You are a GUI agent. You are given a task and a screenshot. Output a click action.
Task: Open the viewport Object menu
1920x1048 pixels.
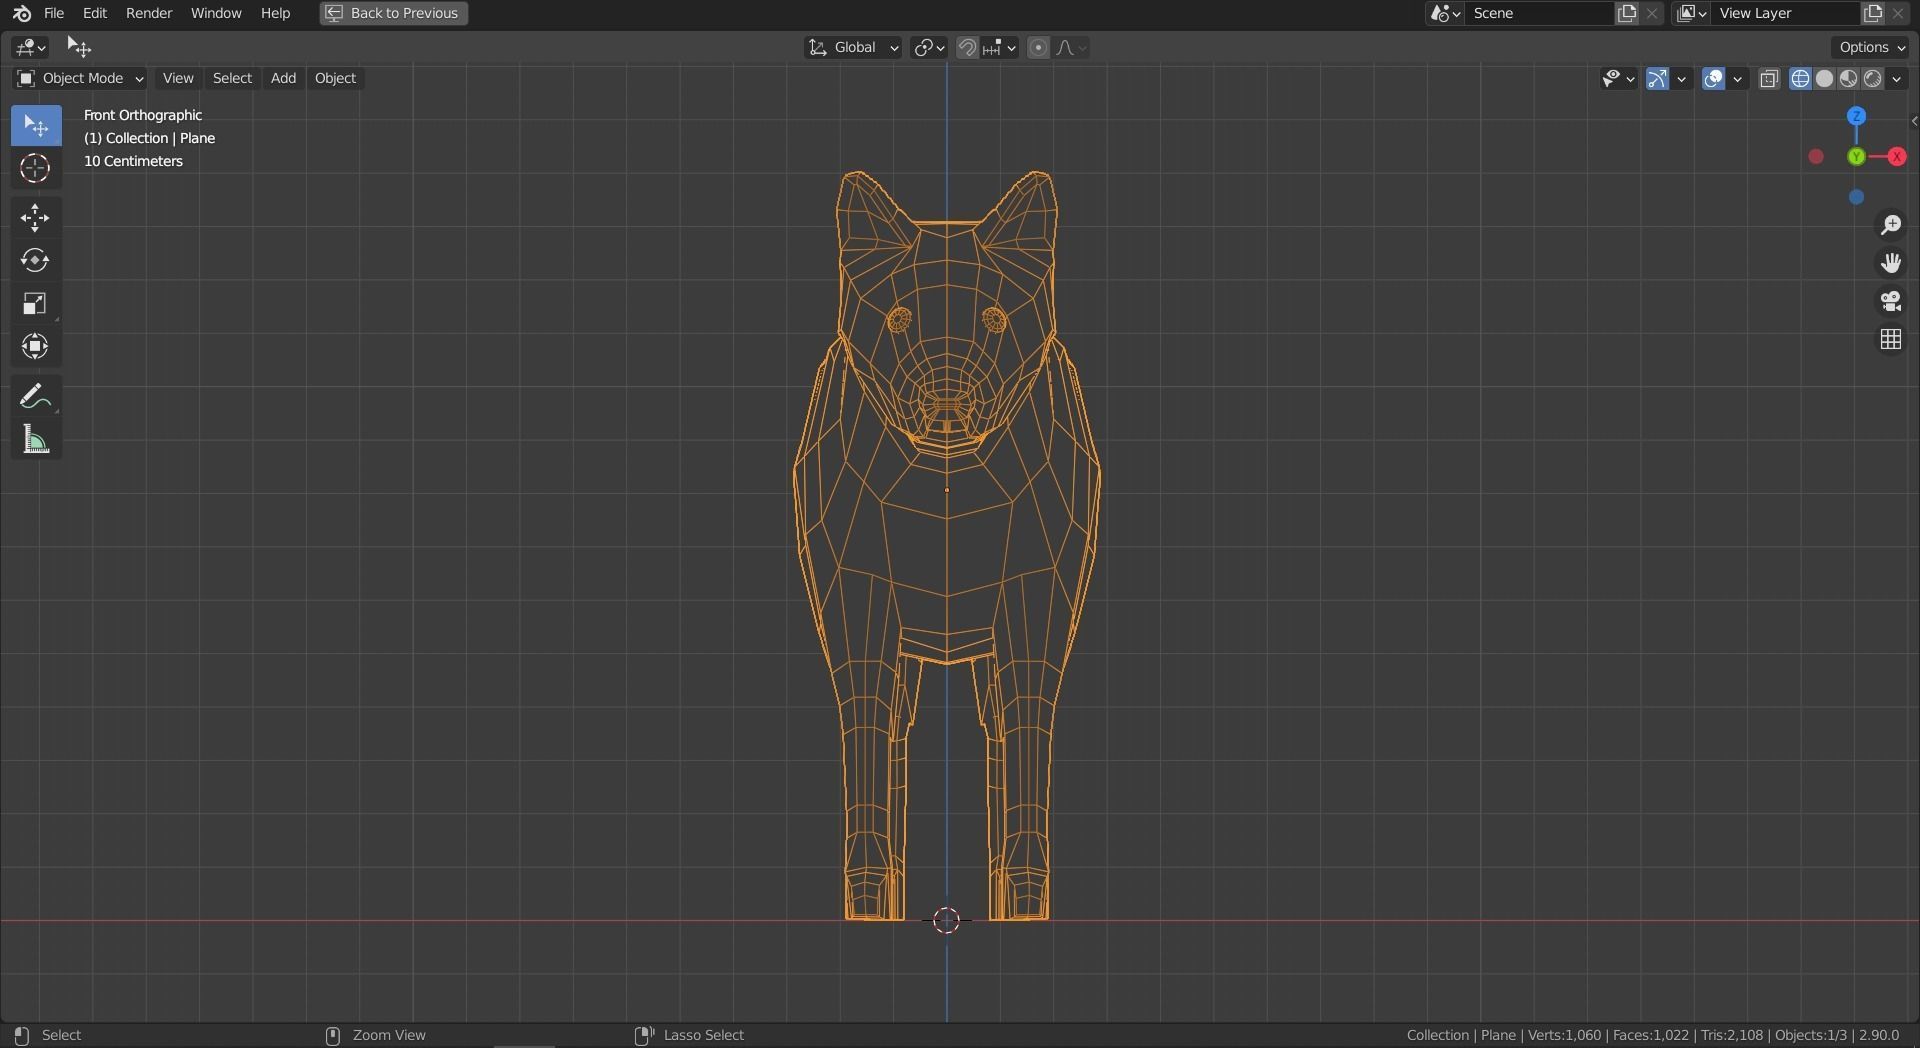(x=335, y=78)
